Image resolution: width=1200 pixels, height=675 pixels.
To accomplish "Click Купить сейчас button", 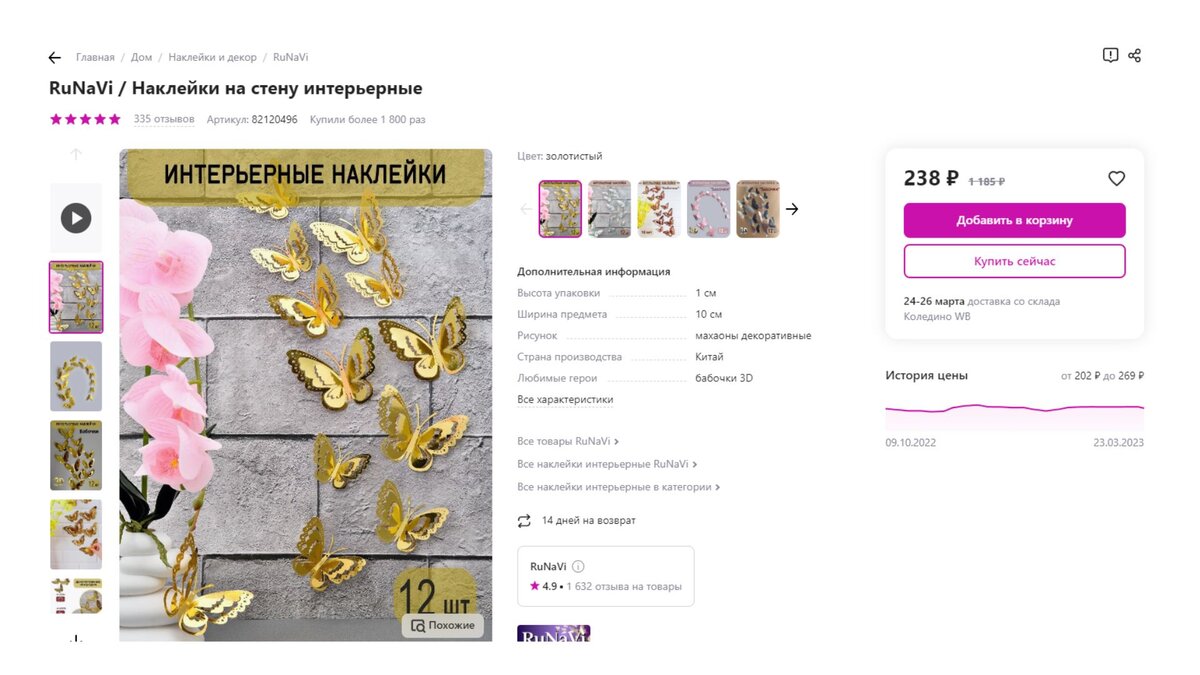I will (x=1014, y=262).
